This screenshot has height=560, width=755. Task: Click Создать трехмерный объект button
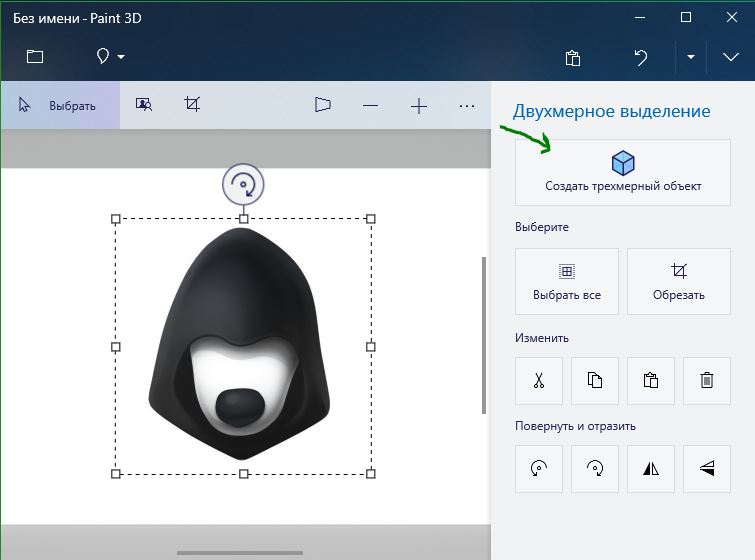623,172
